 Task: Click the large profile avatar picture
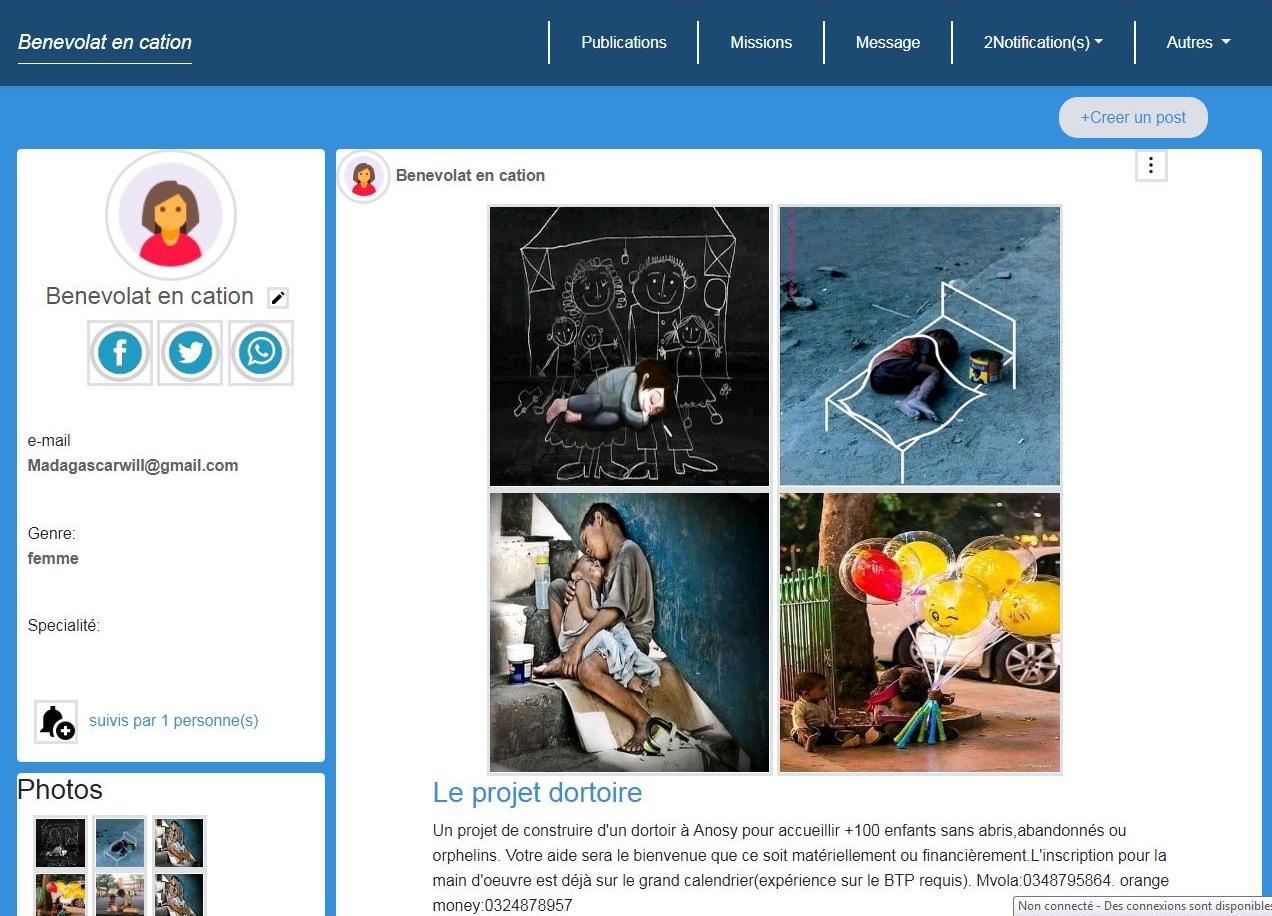tap(171, 215)
